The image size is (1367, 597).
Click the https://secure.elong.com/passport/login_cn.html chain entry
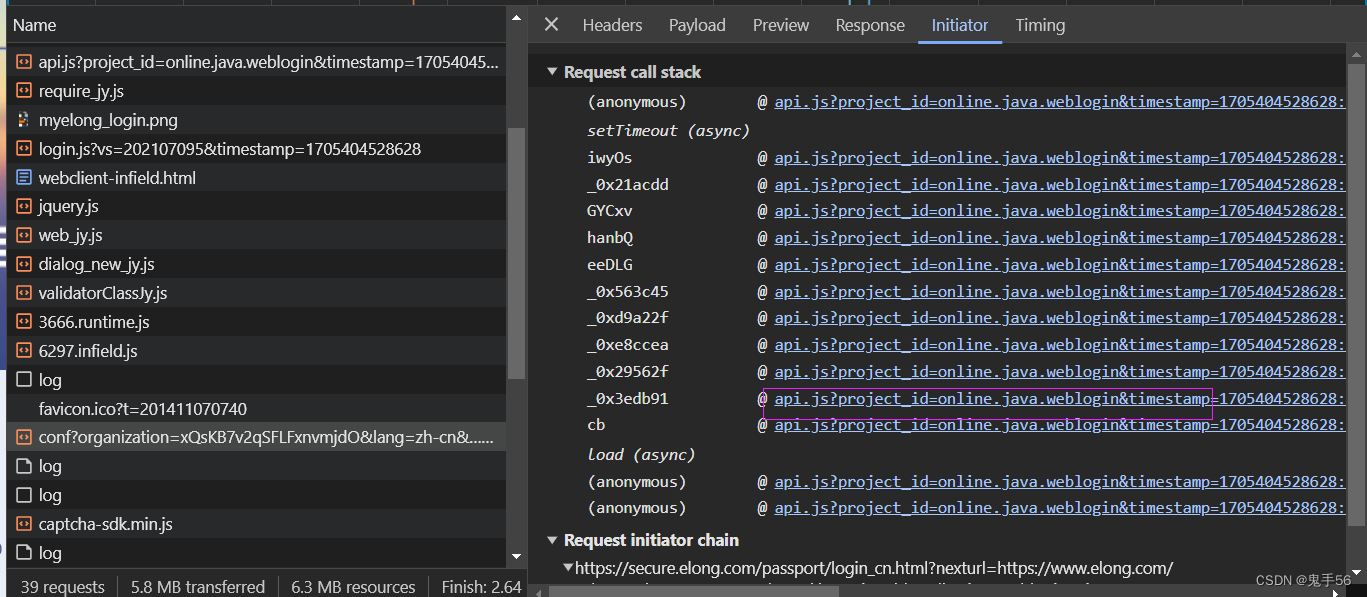(874, 568)
